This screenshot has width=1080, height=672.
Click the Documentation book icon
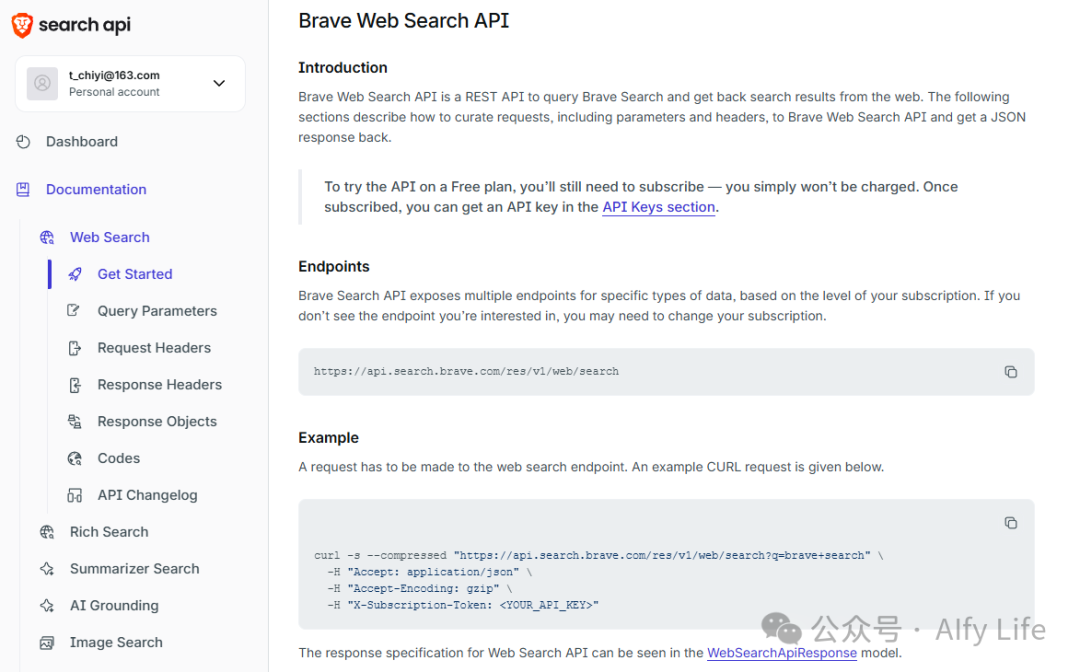click(x=23, y=189)
